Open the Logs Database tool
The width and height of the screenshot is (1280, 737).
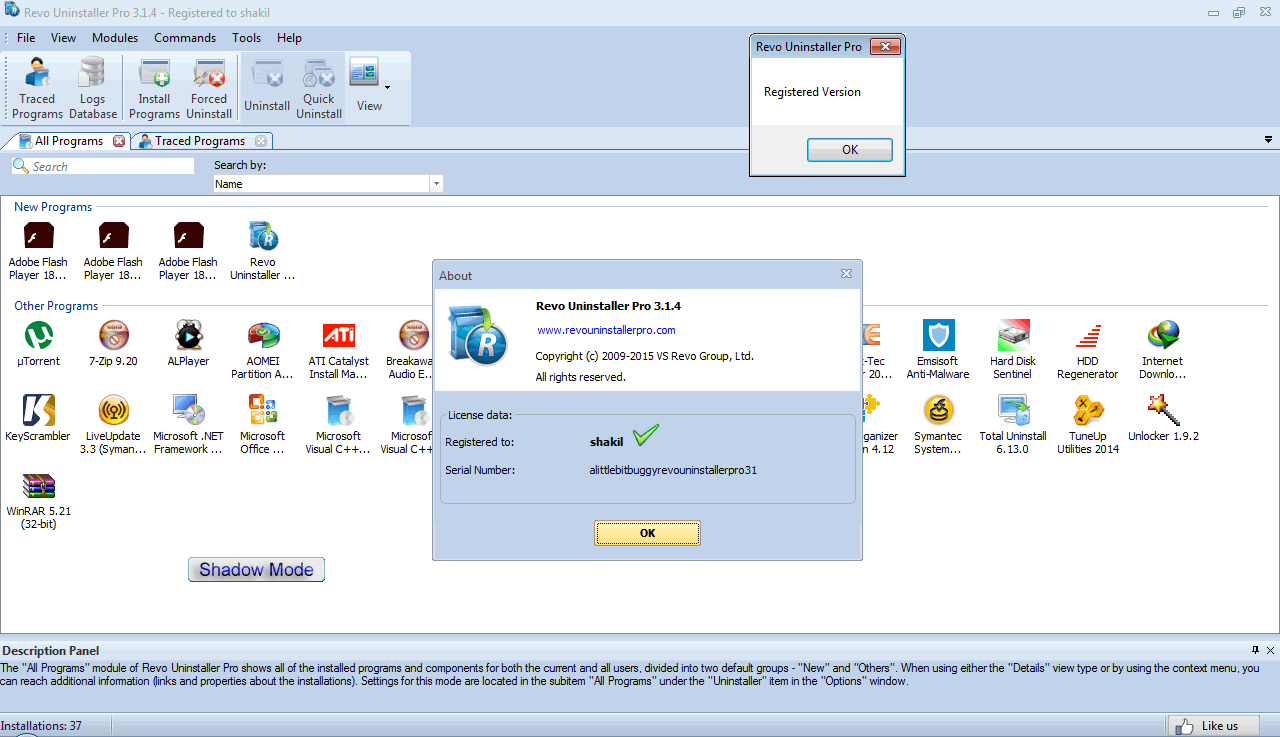[x=92, y=89]
